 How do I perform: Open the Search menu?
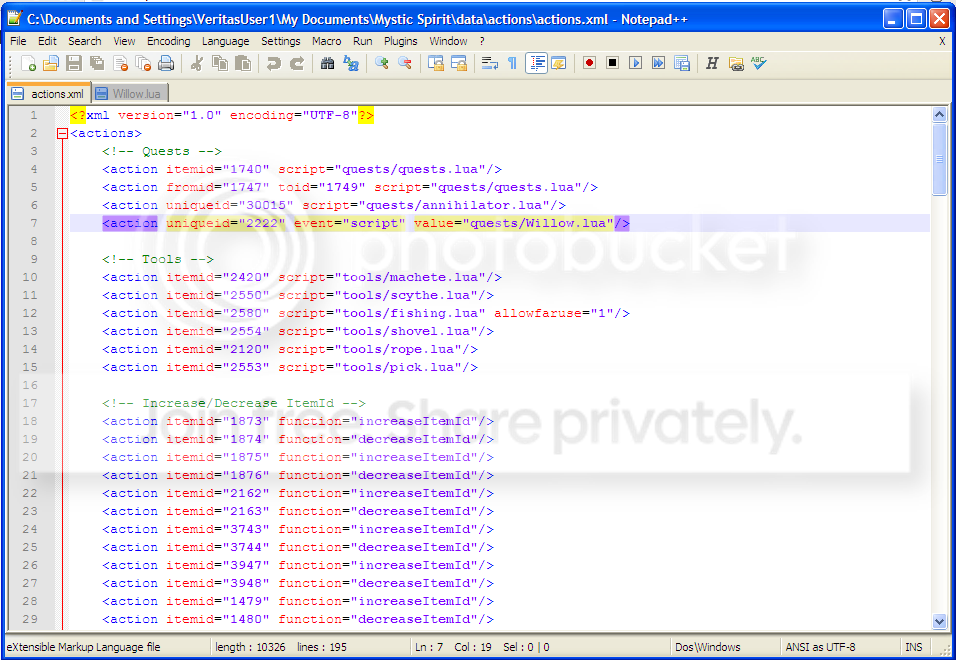click(85, 41)
